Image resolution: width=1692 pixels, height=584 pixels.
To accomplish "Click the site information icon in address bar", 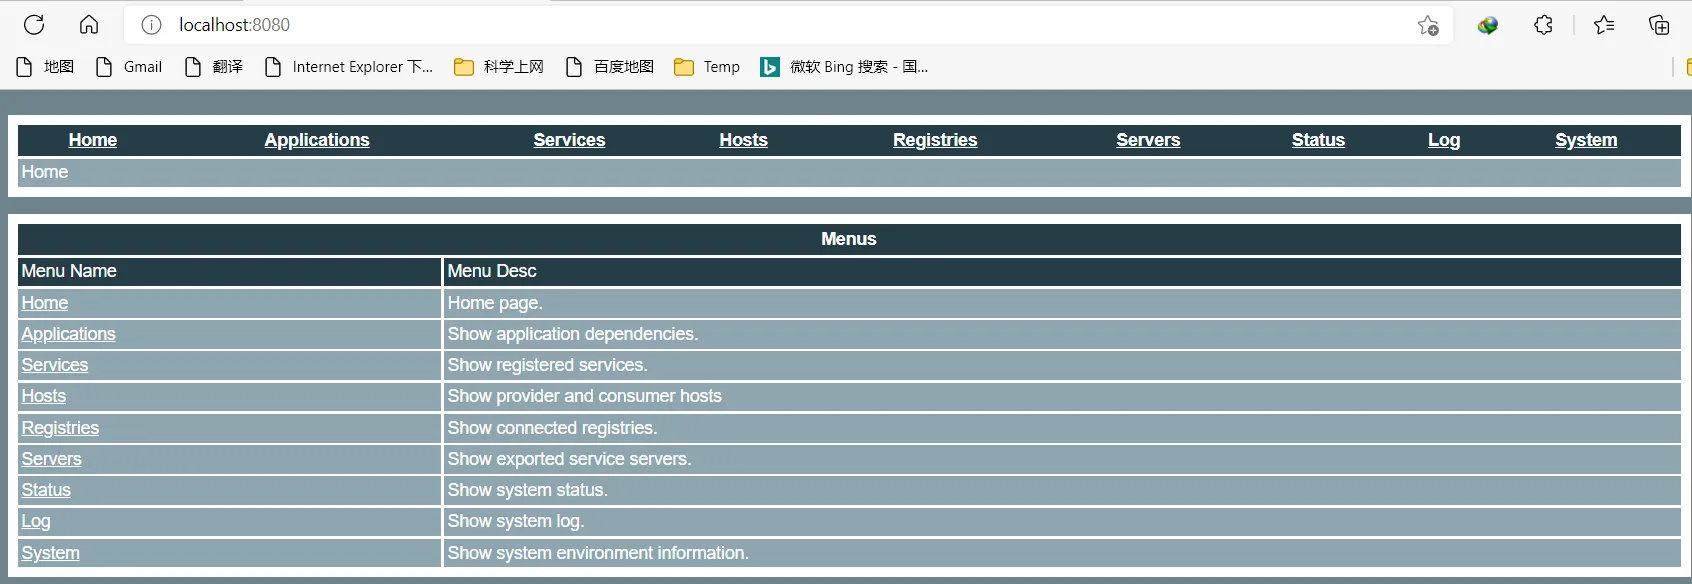I will [151, 25].
